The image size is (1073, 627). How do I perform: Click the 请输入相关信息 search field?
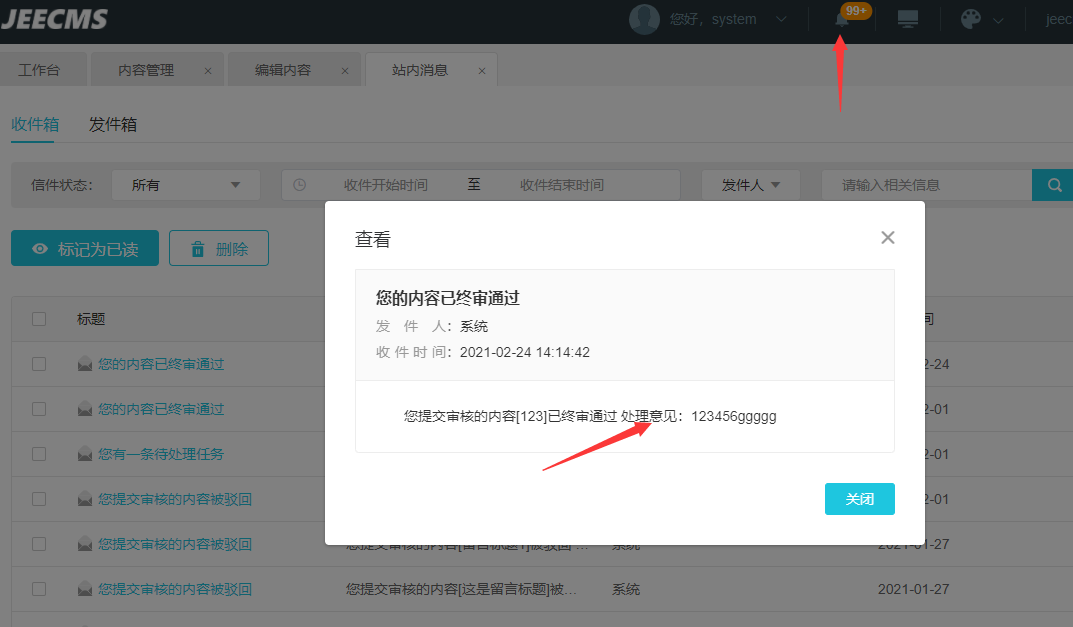(927, 185)
